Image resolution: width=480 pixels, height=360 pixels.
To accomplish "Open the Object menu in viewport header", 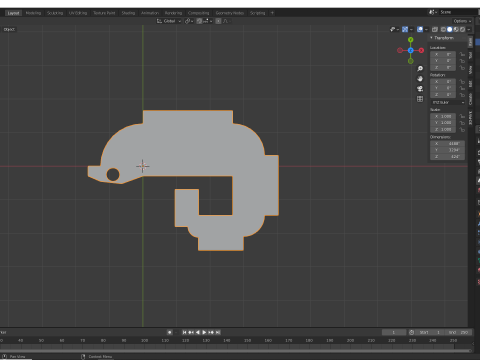I will 9,29.
